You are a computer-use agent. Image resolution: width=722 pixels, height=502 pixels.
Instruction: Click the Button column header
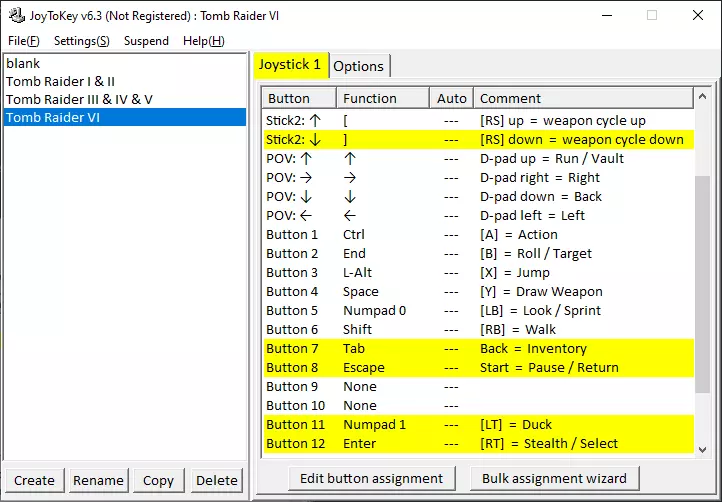[299, 98]
